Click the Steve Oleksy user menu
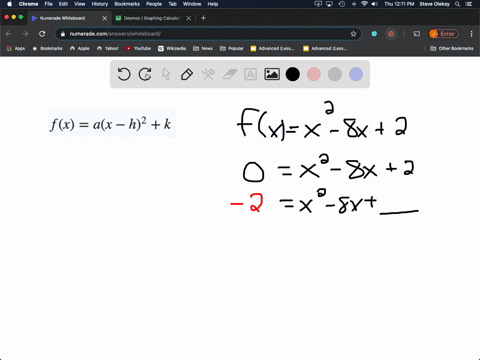Screen dimensions: 480x360 point(434,4)
